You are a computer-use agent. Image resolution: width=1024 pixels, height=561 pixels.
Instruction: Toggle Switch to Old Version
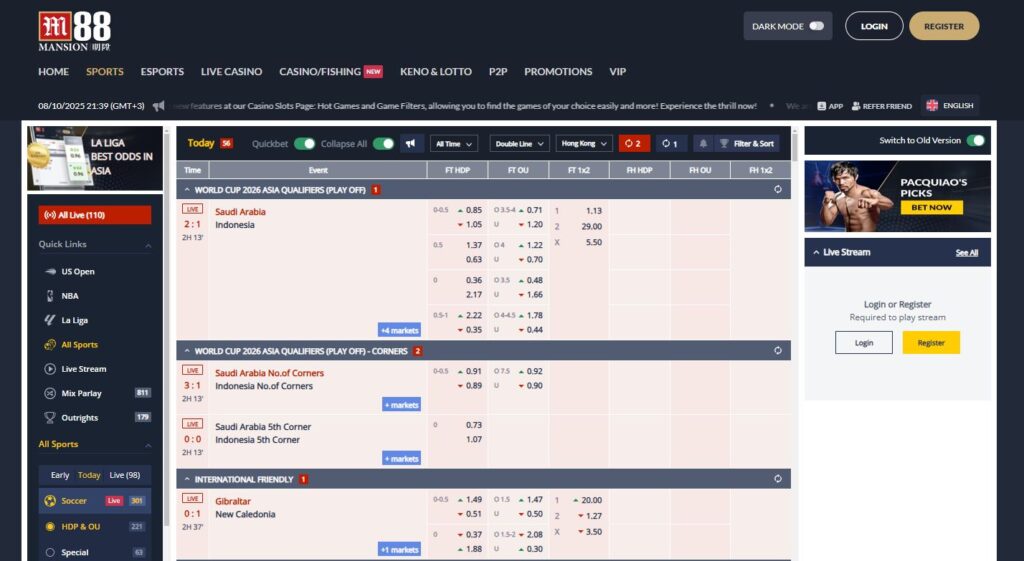(976, 140)
